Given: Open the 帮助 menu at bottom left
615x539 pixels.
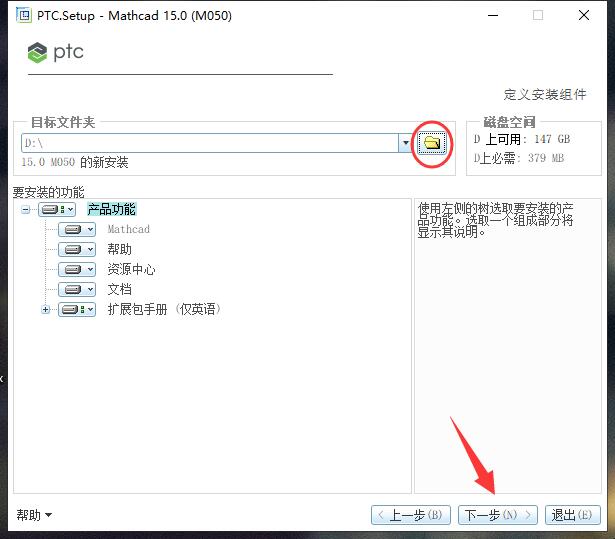Looking at the screenshot, I should [x=34, y=515].
